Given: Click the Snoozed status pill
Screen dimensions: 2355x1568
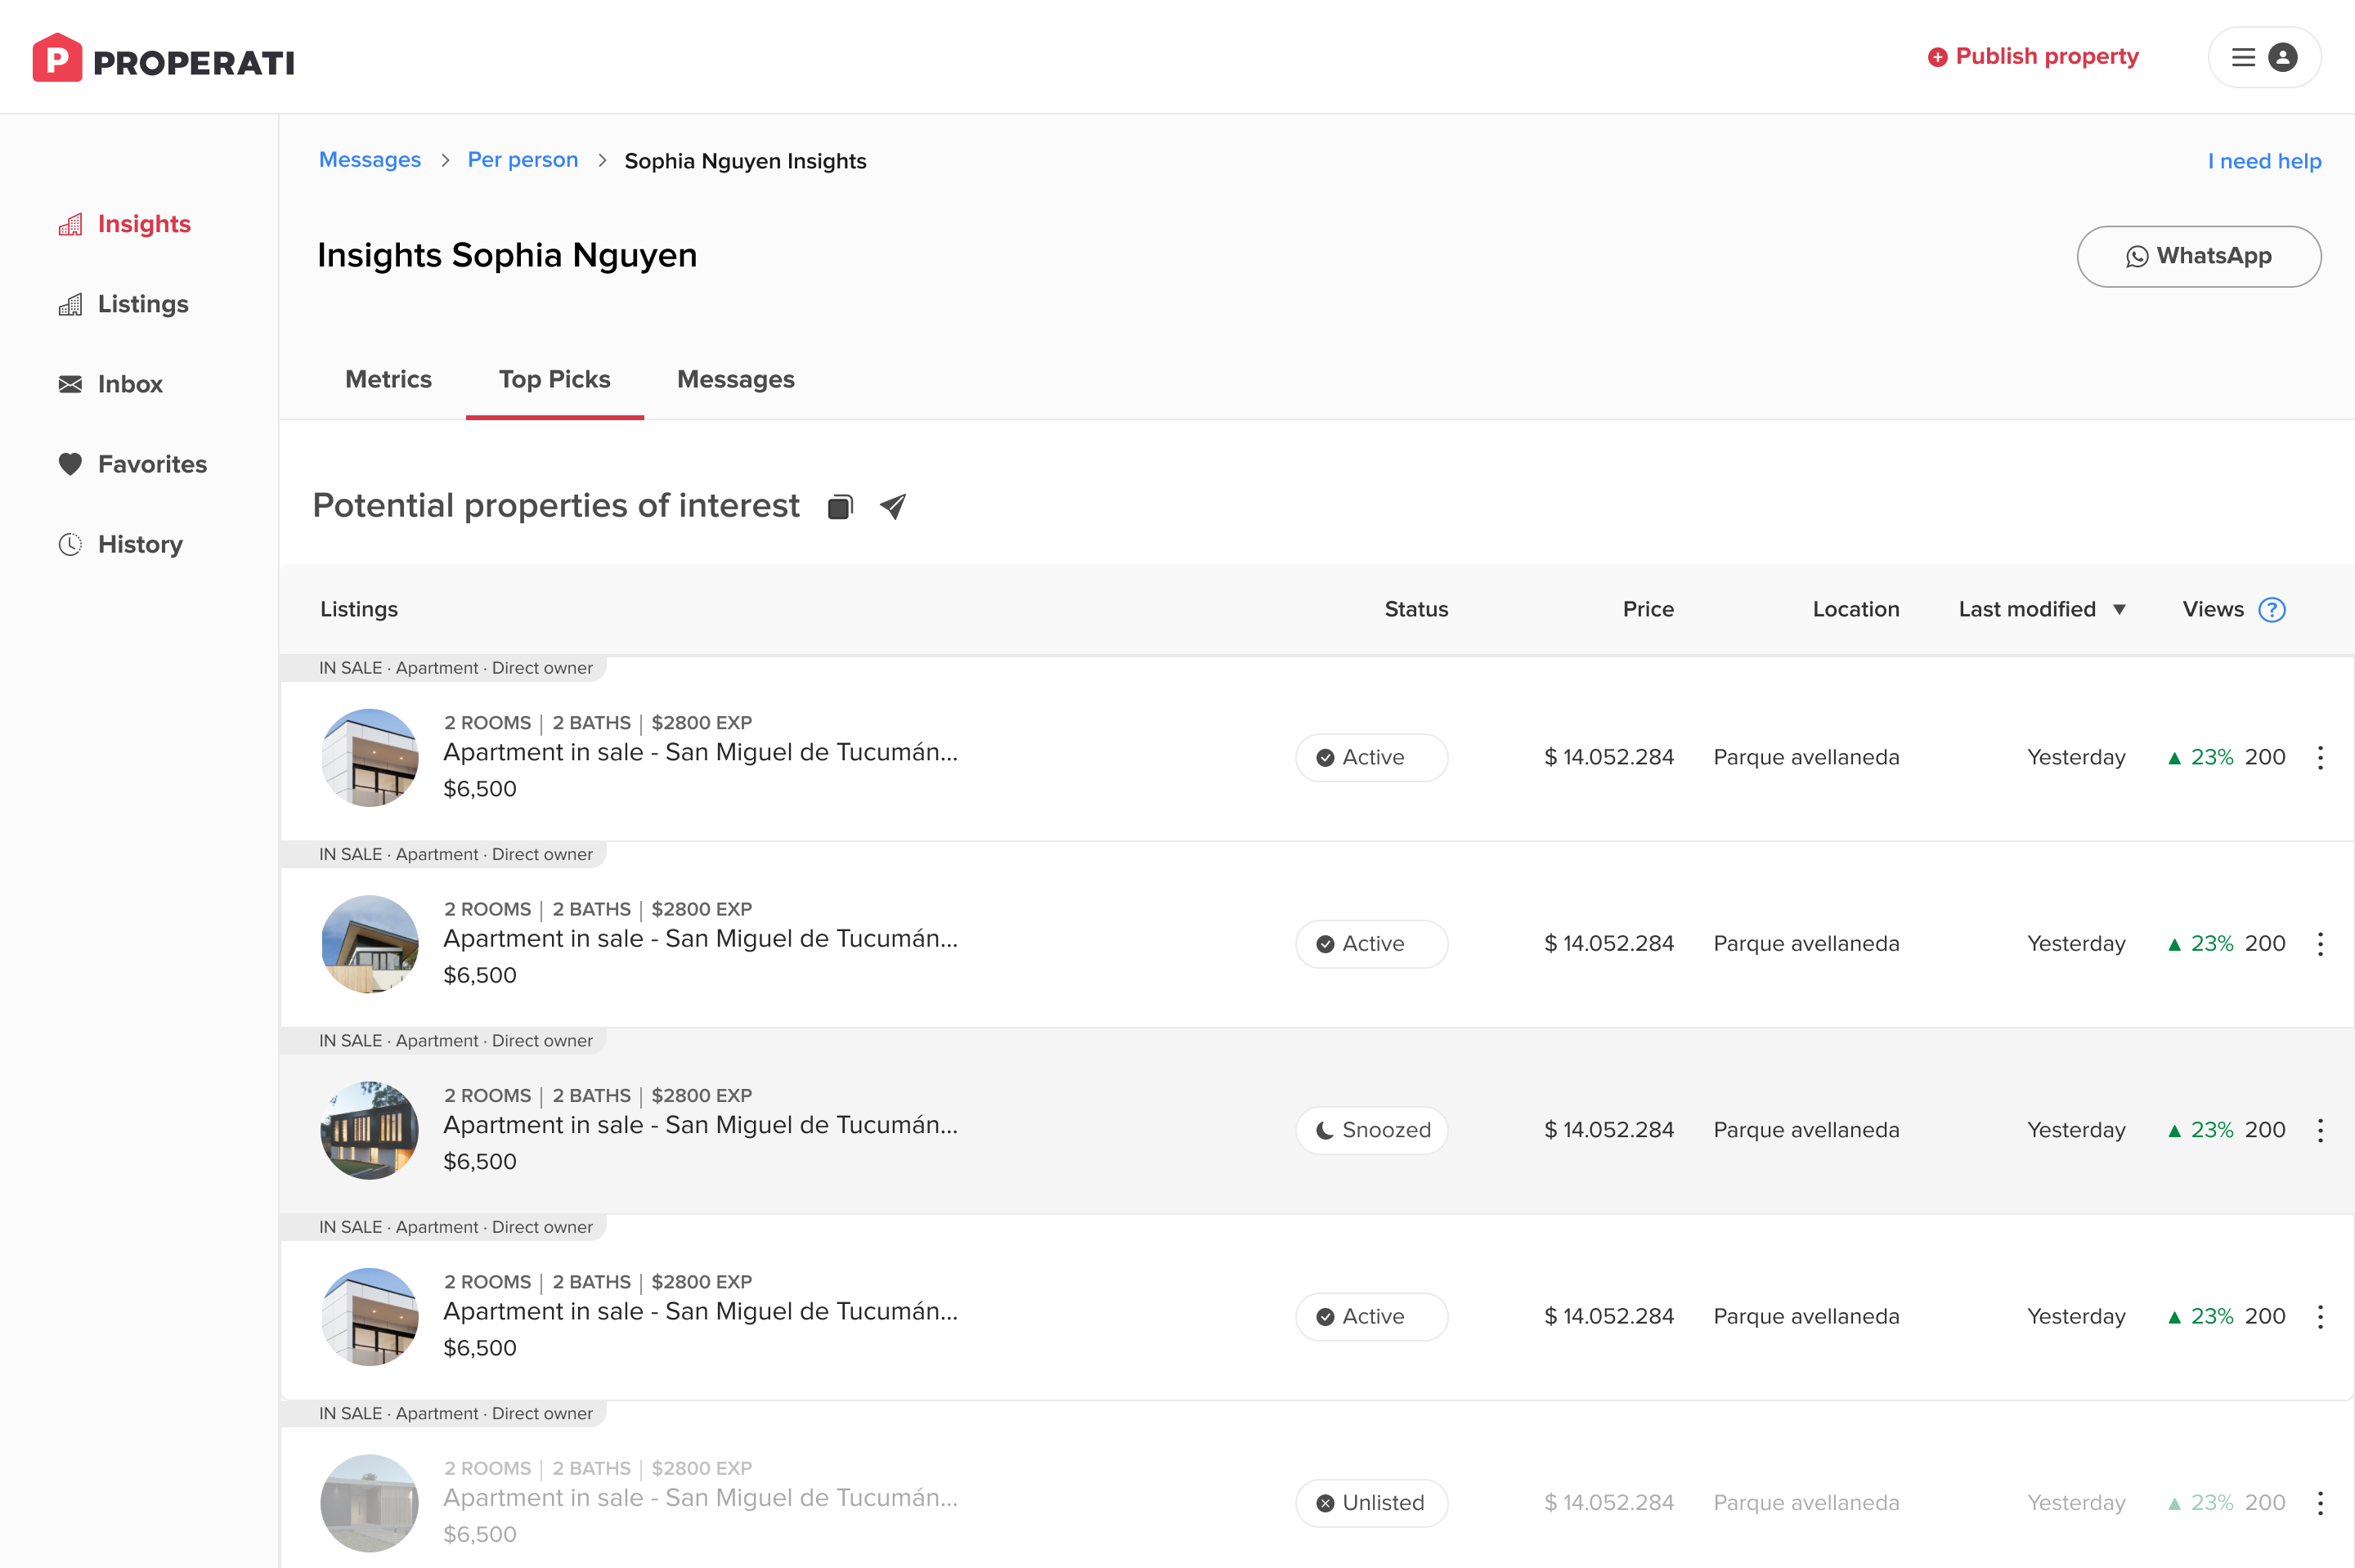Looking at the screenshot, I should (x=1371, y=1130).
